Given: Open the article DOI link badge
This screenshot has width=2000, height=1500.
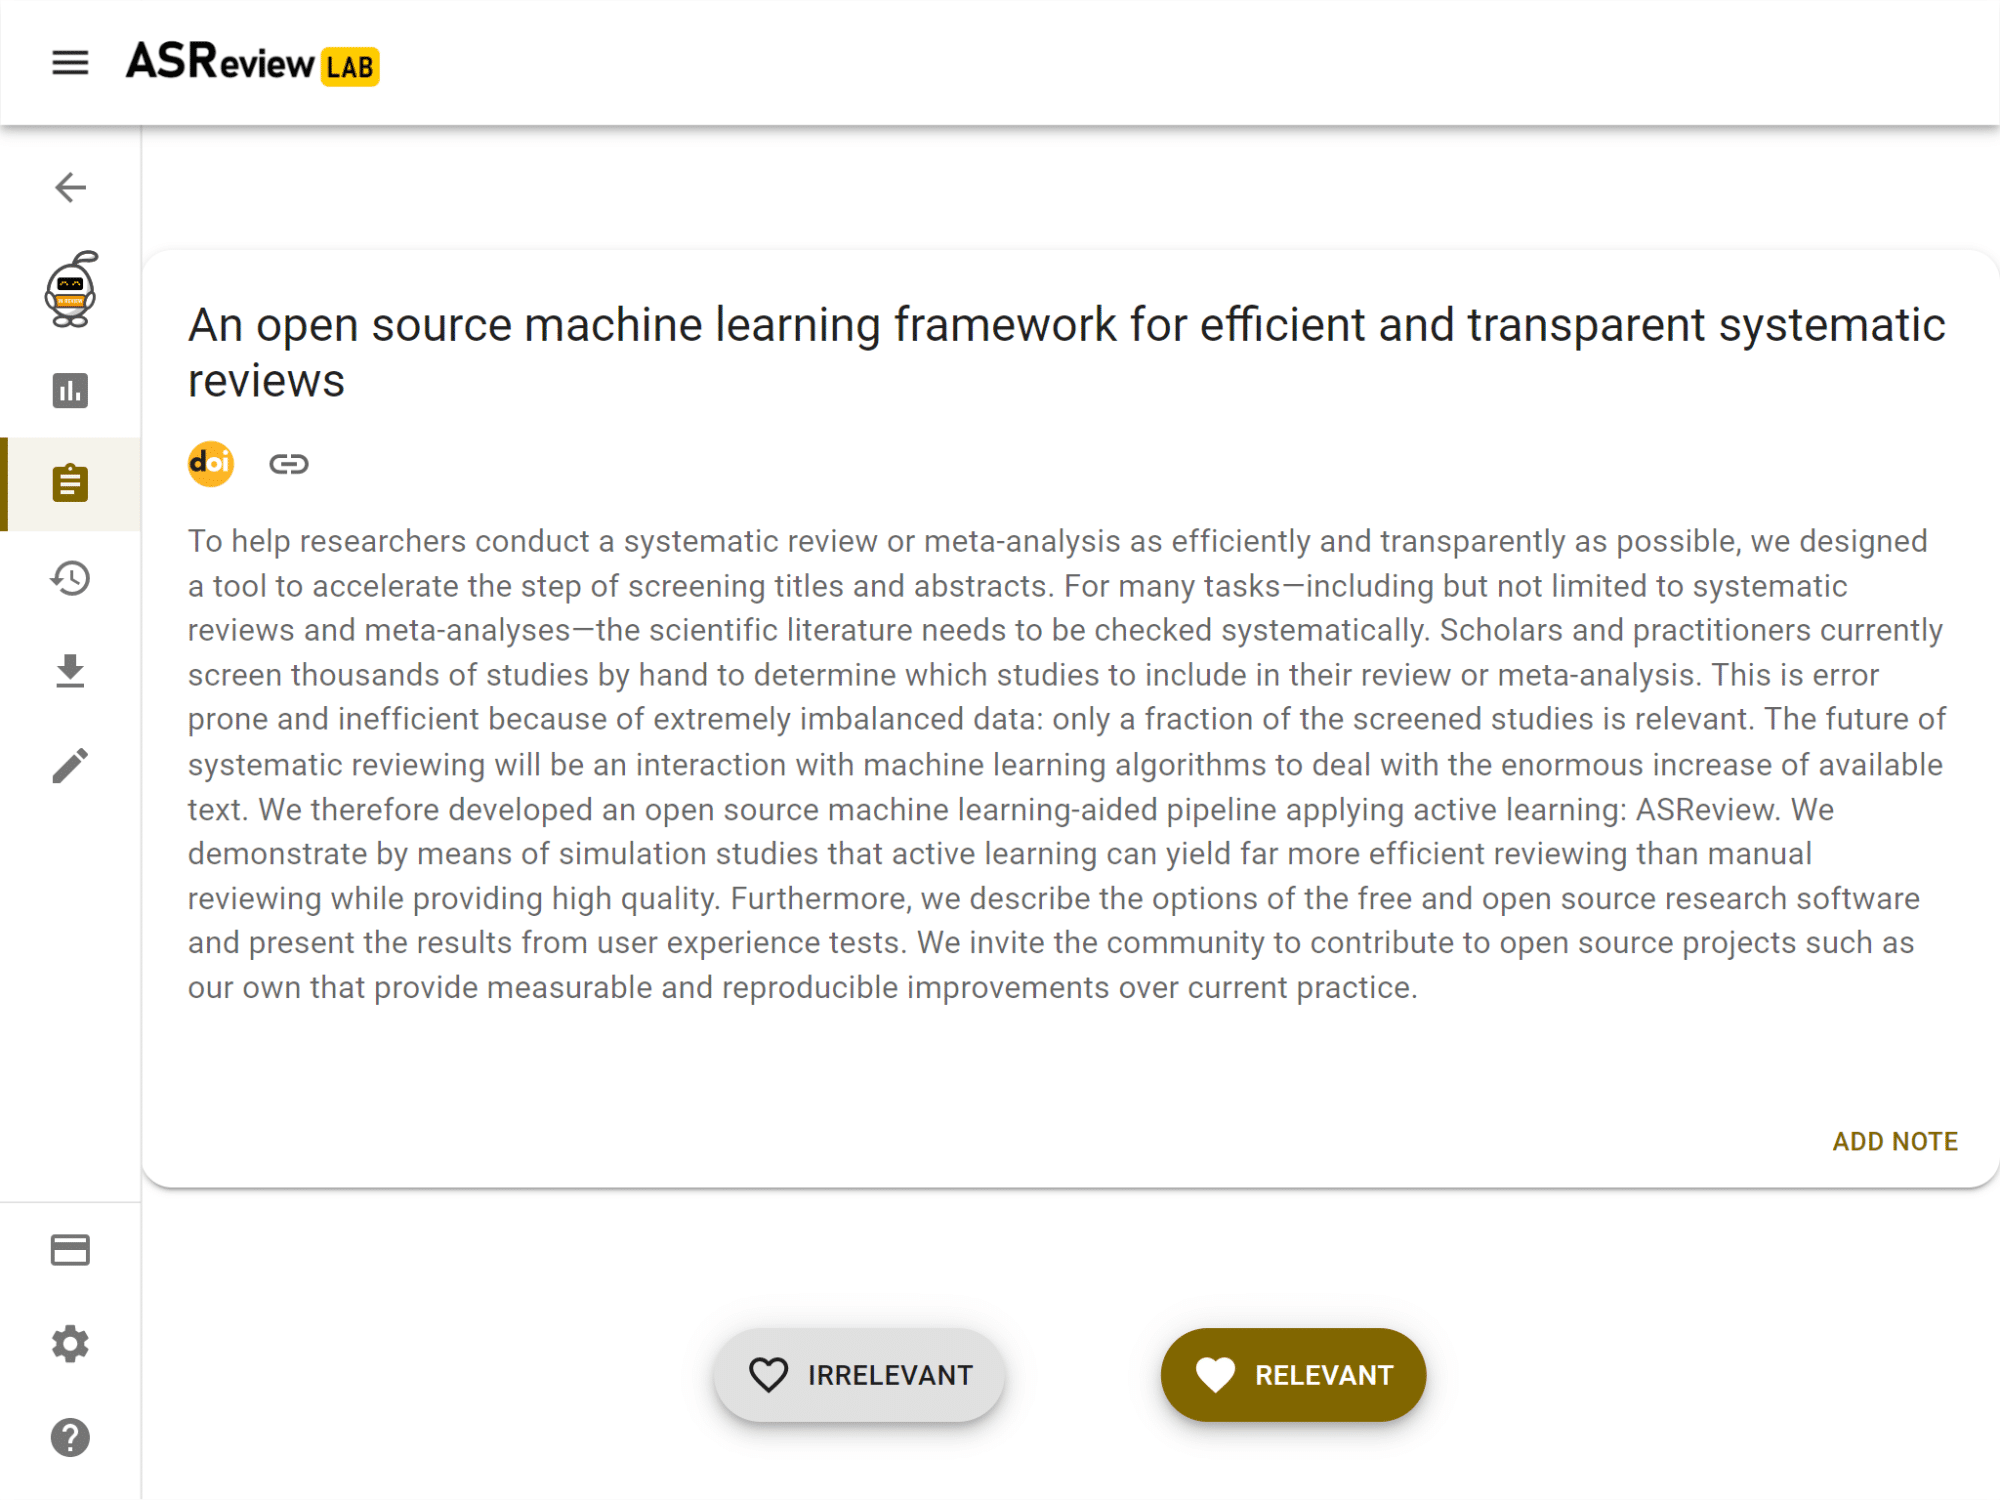Looking at the screenshot, I should (211, 464).
